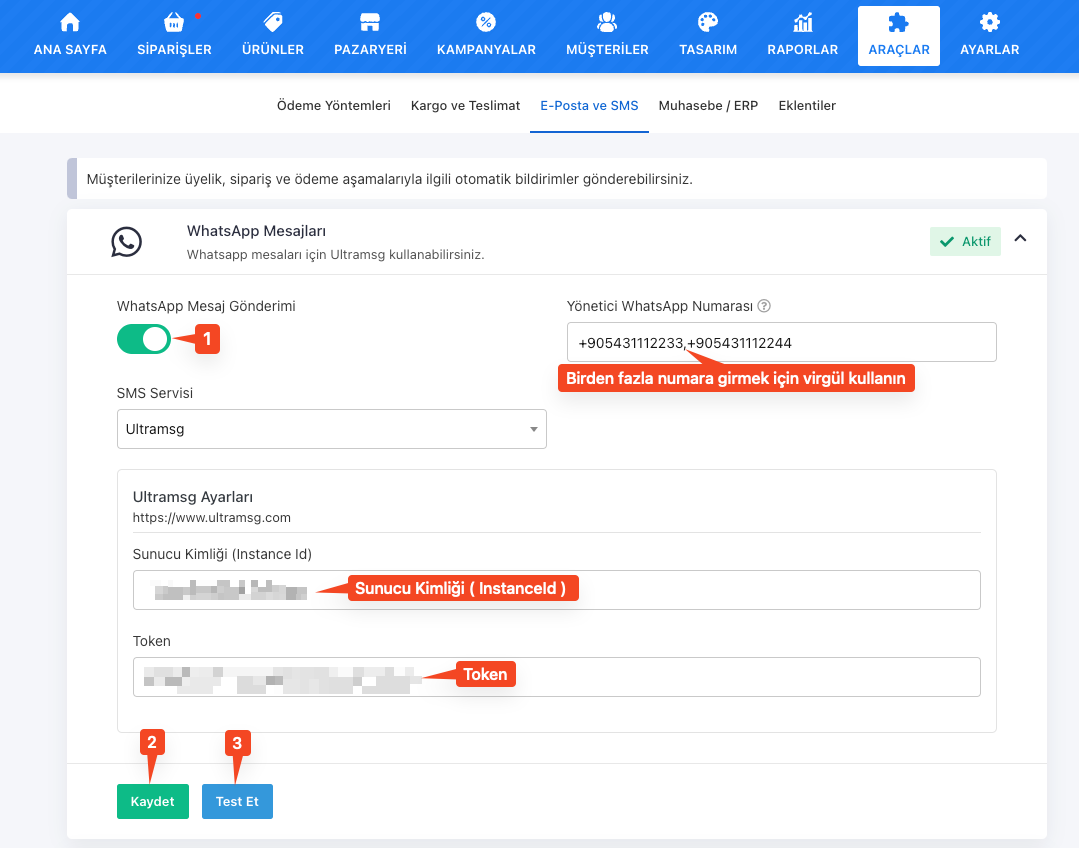Open the SMS Servisi Ultramsg dropdown
1079x848 pixels.
pos(331,429)
